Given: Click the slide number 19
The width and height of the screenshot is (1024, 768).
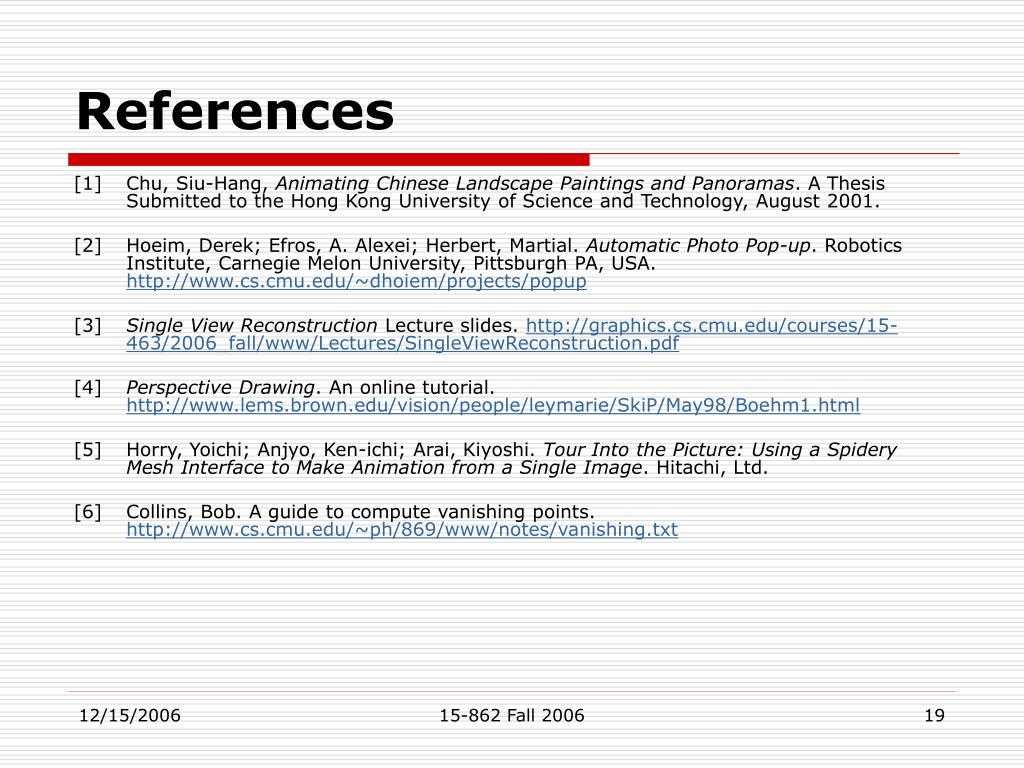Looking at the screenshot, I should pos(934,715).
